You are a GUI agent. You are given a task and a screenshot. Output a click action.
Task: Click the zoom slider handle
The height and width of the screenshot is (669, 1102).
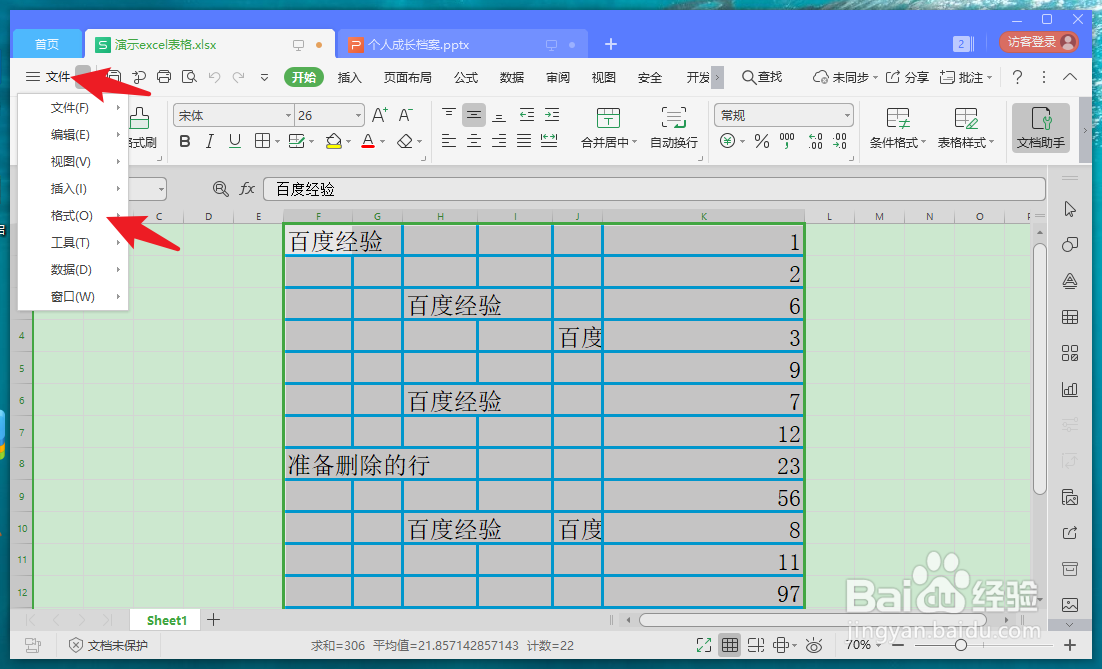pos(961,644)
